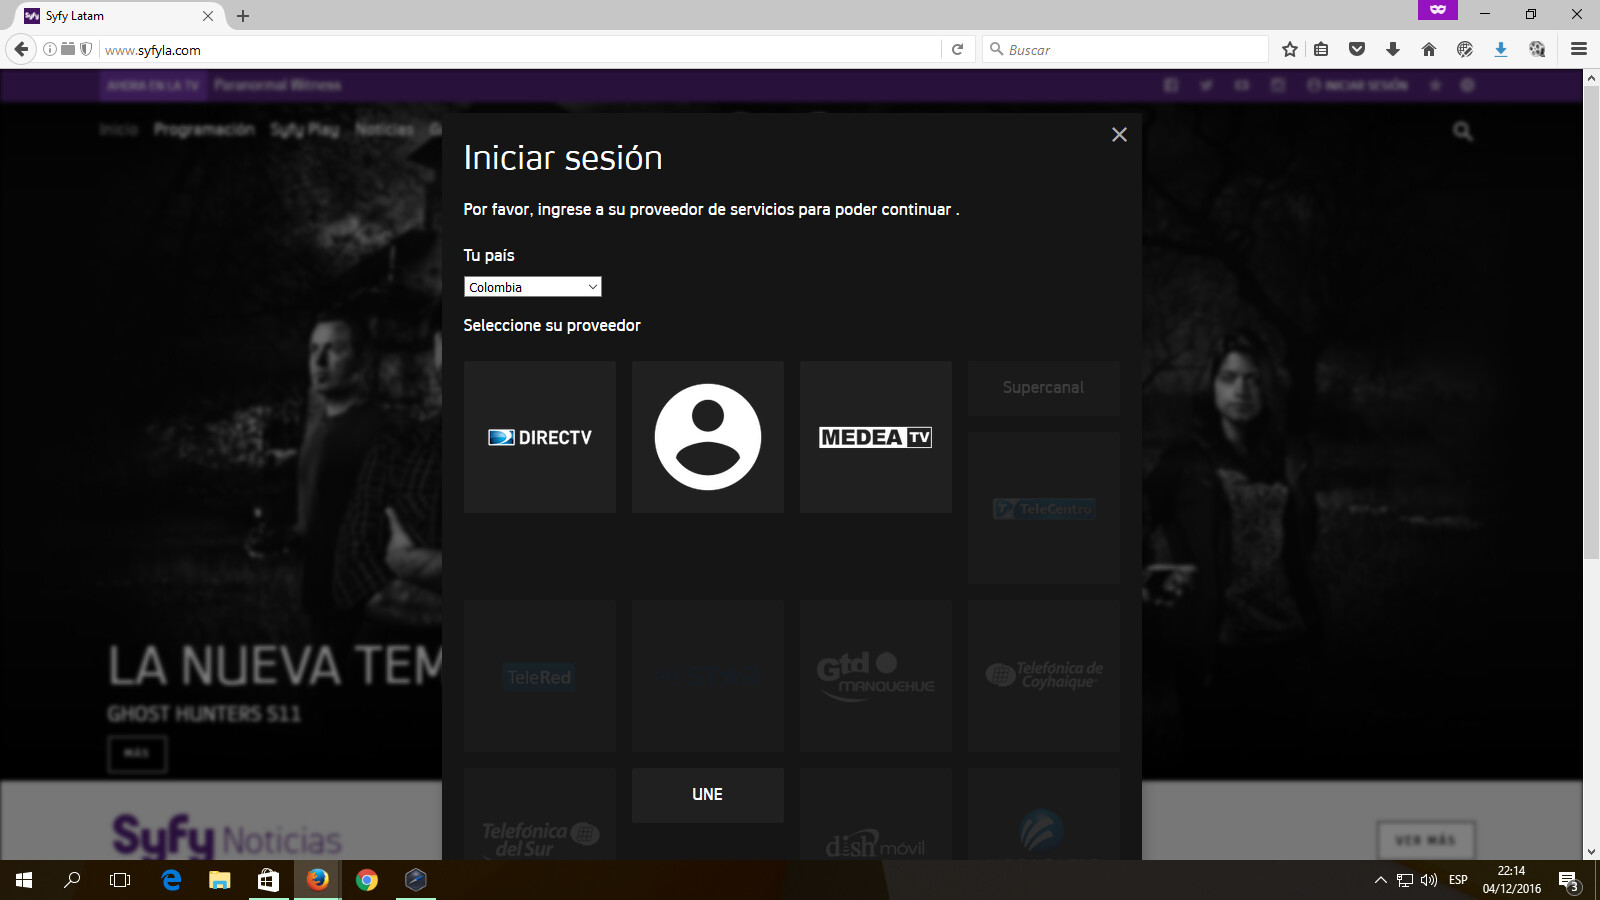
Task: Click the address bar showing www.syfyla.com
Action: [x=520, y=50]
